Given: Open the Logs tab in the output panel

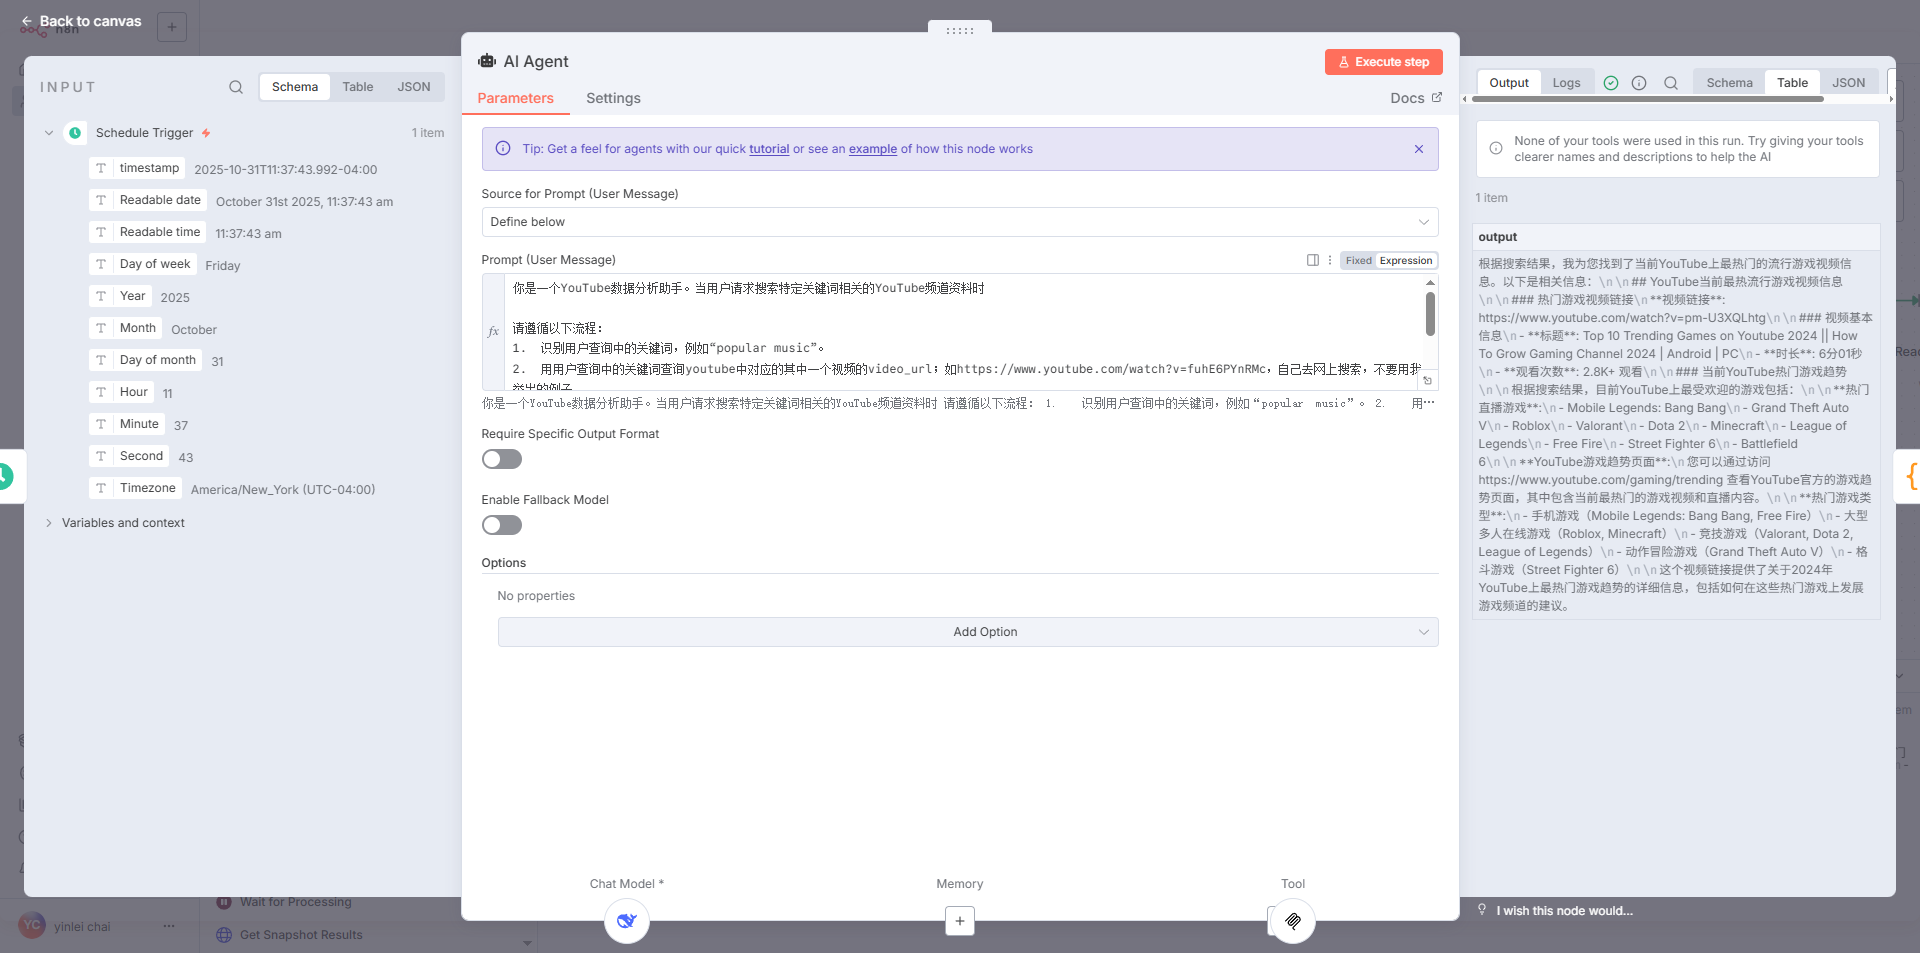Looking at the screenshot, I should pos(1566,83).
